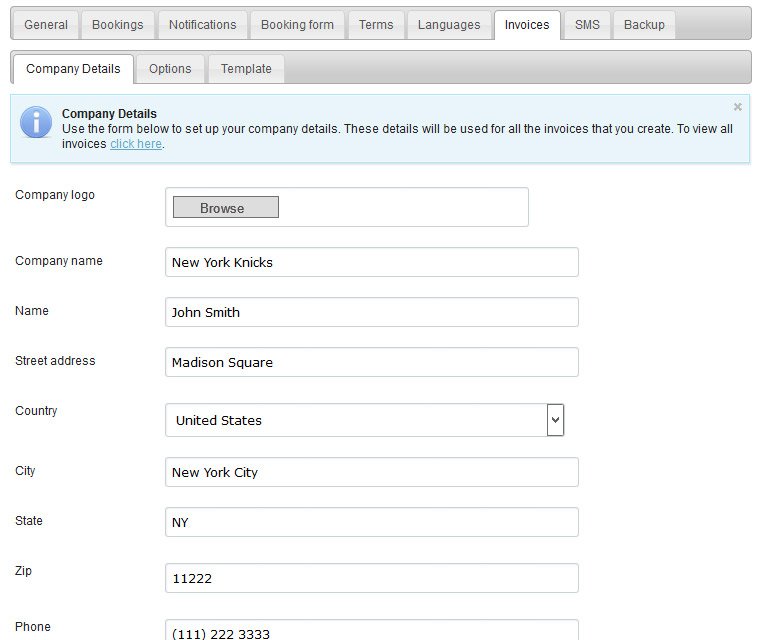Go to the Booking form tab
Viewport: 760px width, 640px height.
[297, 25]
